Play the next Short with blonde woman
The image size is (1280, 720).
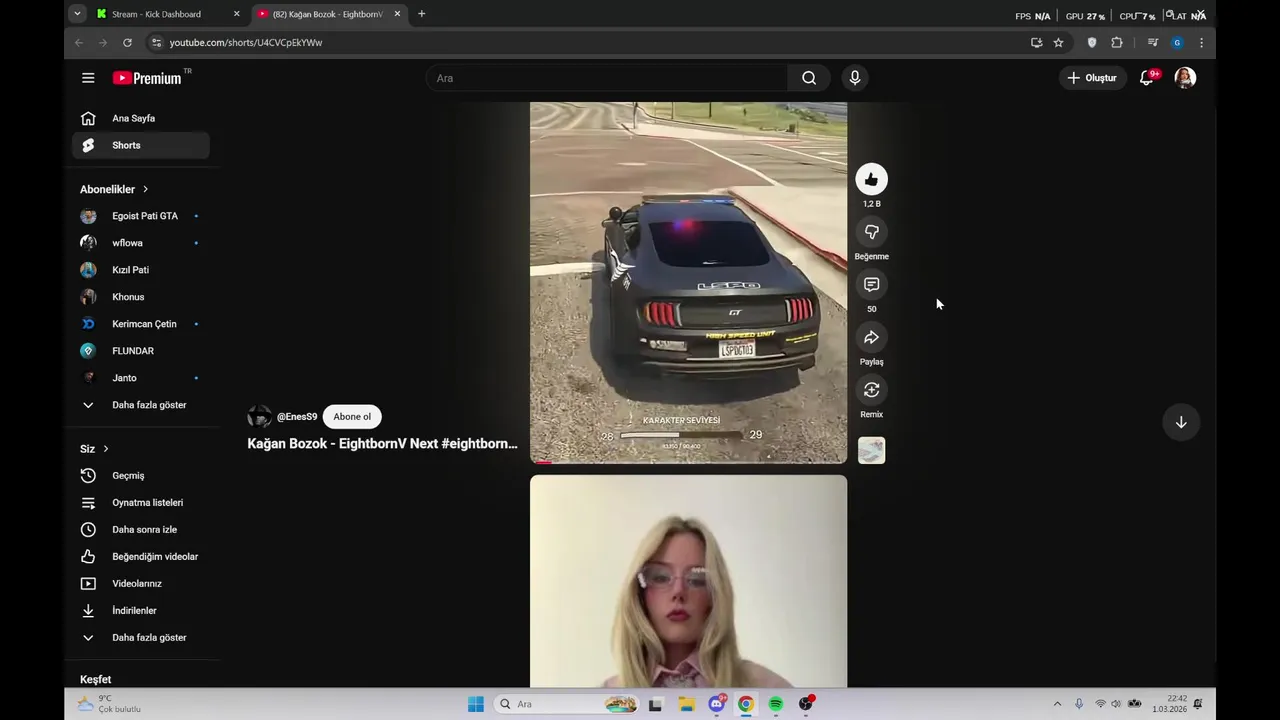tap(688, 581)
